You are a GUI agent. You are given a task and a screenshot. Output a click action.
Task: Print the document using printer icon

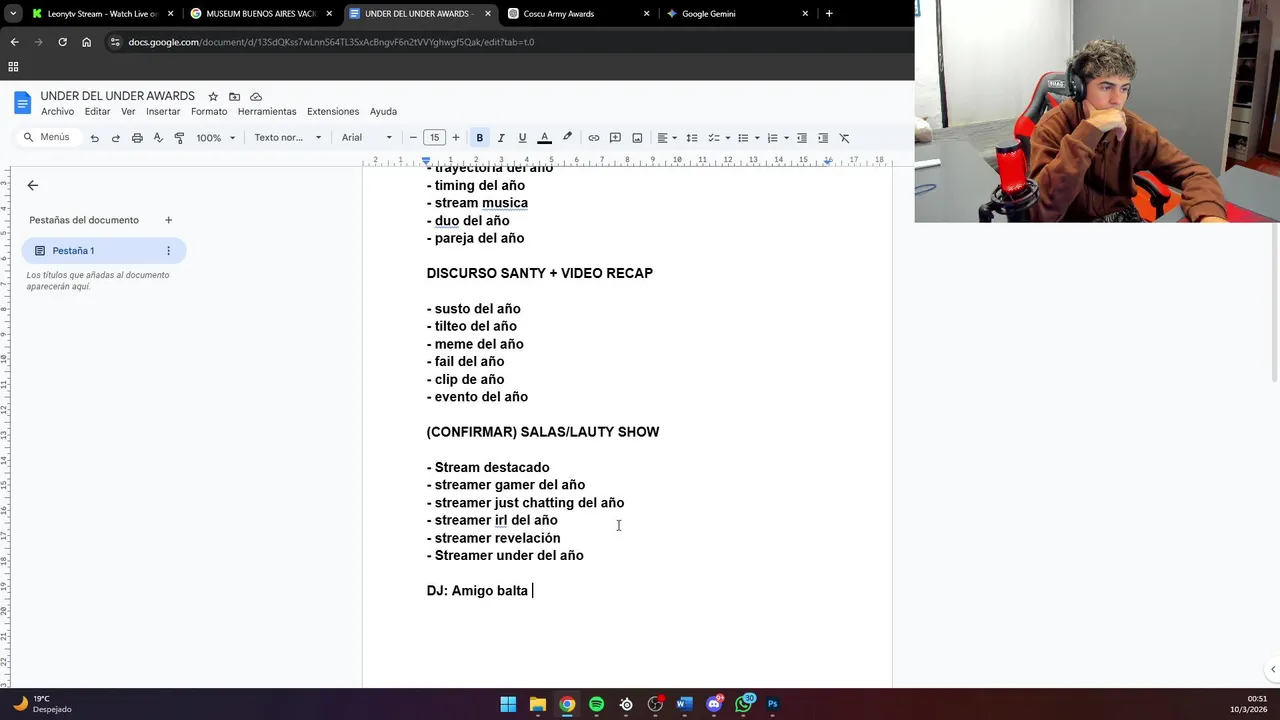point(137,138)
